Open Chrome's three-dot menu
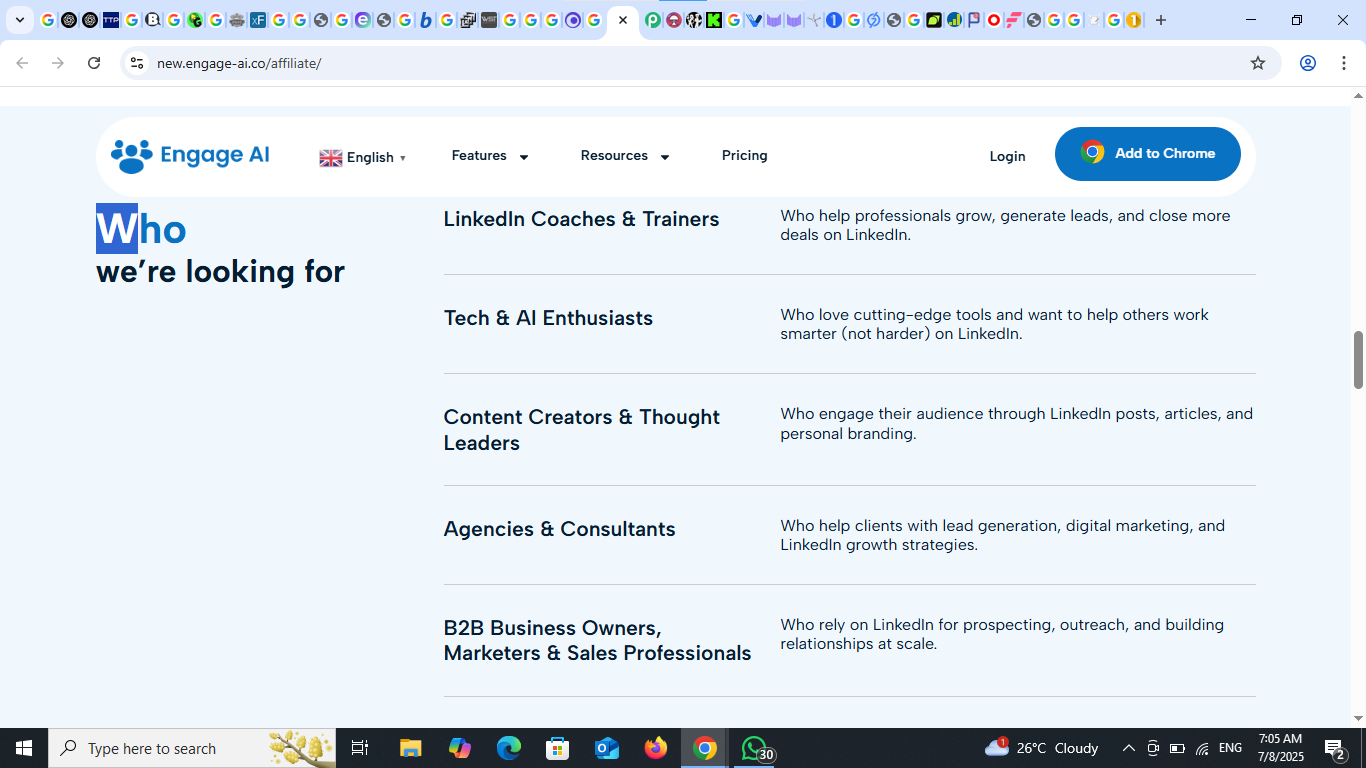Screen dimensions: 1366x768 1344,63
